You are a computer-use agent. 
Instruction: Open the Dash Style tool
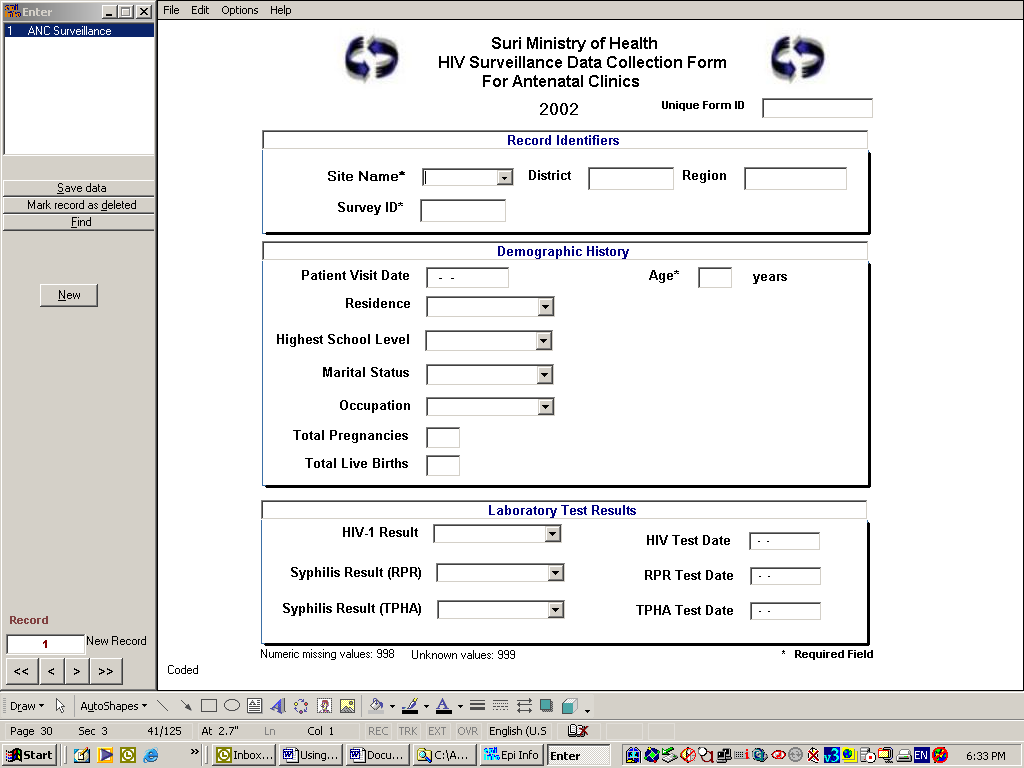pos(500,705)
